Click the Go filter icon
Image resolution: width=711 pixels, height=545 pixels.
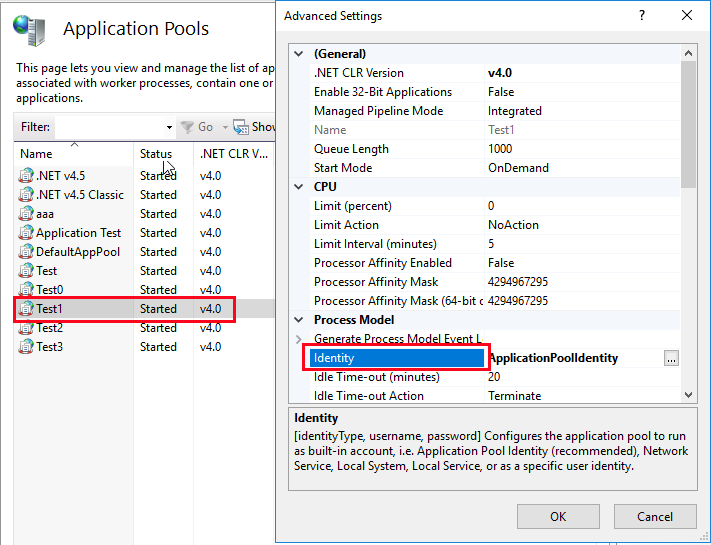pos(186,127)
